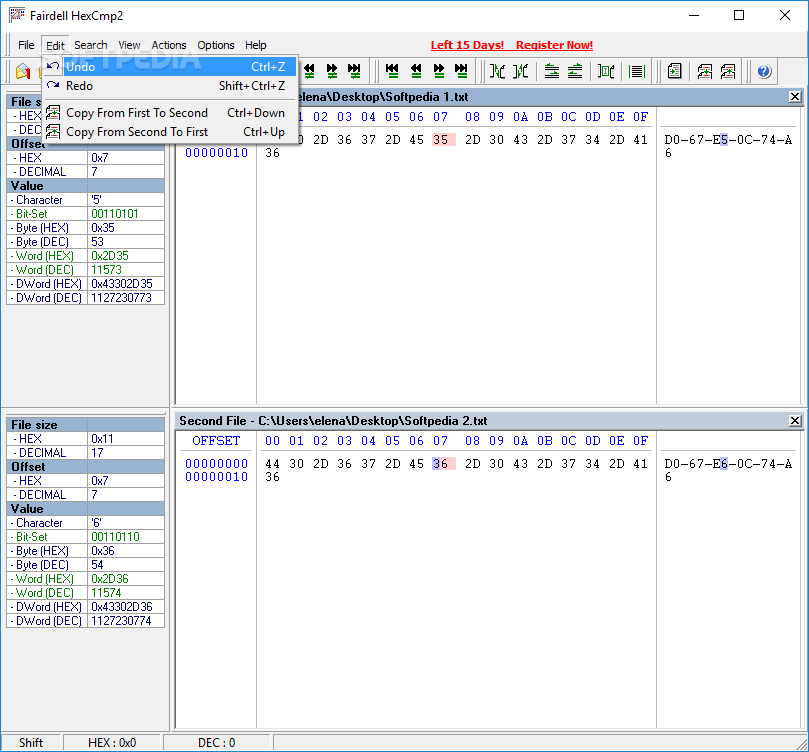The height and width of the screenshot is (752, 809).
Task: Click the next equal block toolbar icon
Action: coord(439,71)
